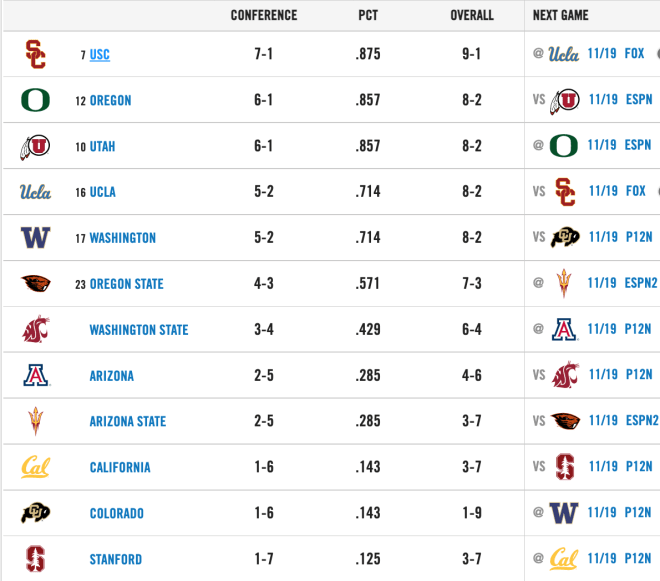Screen dimensions: 660x581
Task: Sort by the OVERALL column header
Action: click(x=472, y=15)
